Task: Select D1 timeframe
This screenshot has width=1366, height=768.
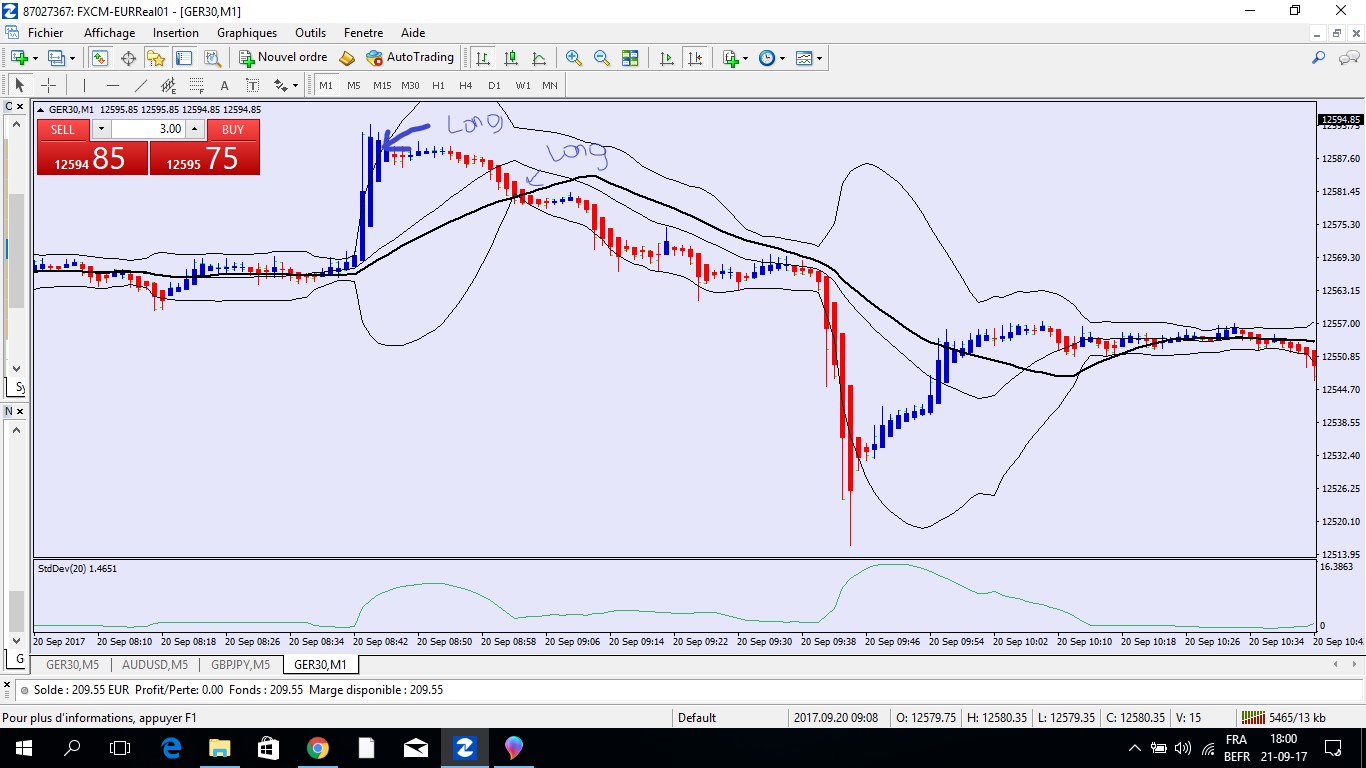Action: [x=494, y=85]
